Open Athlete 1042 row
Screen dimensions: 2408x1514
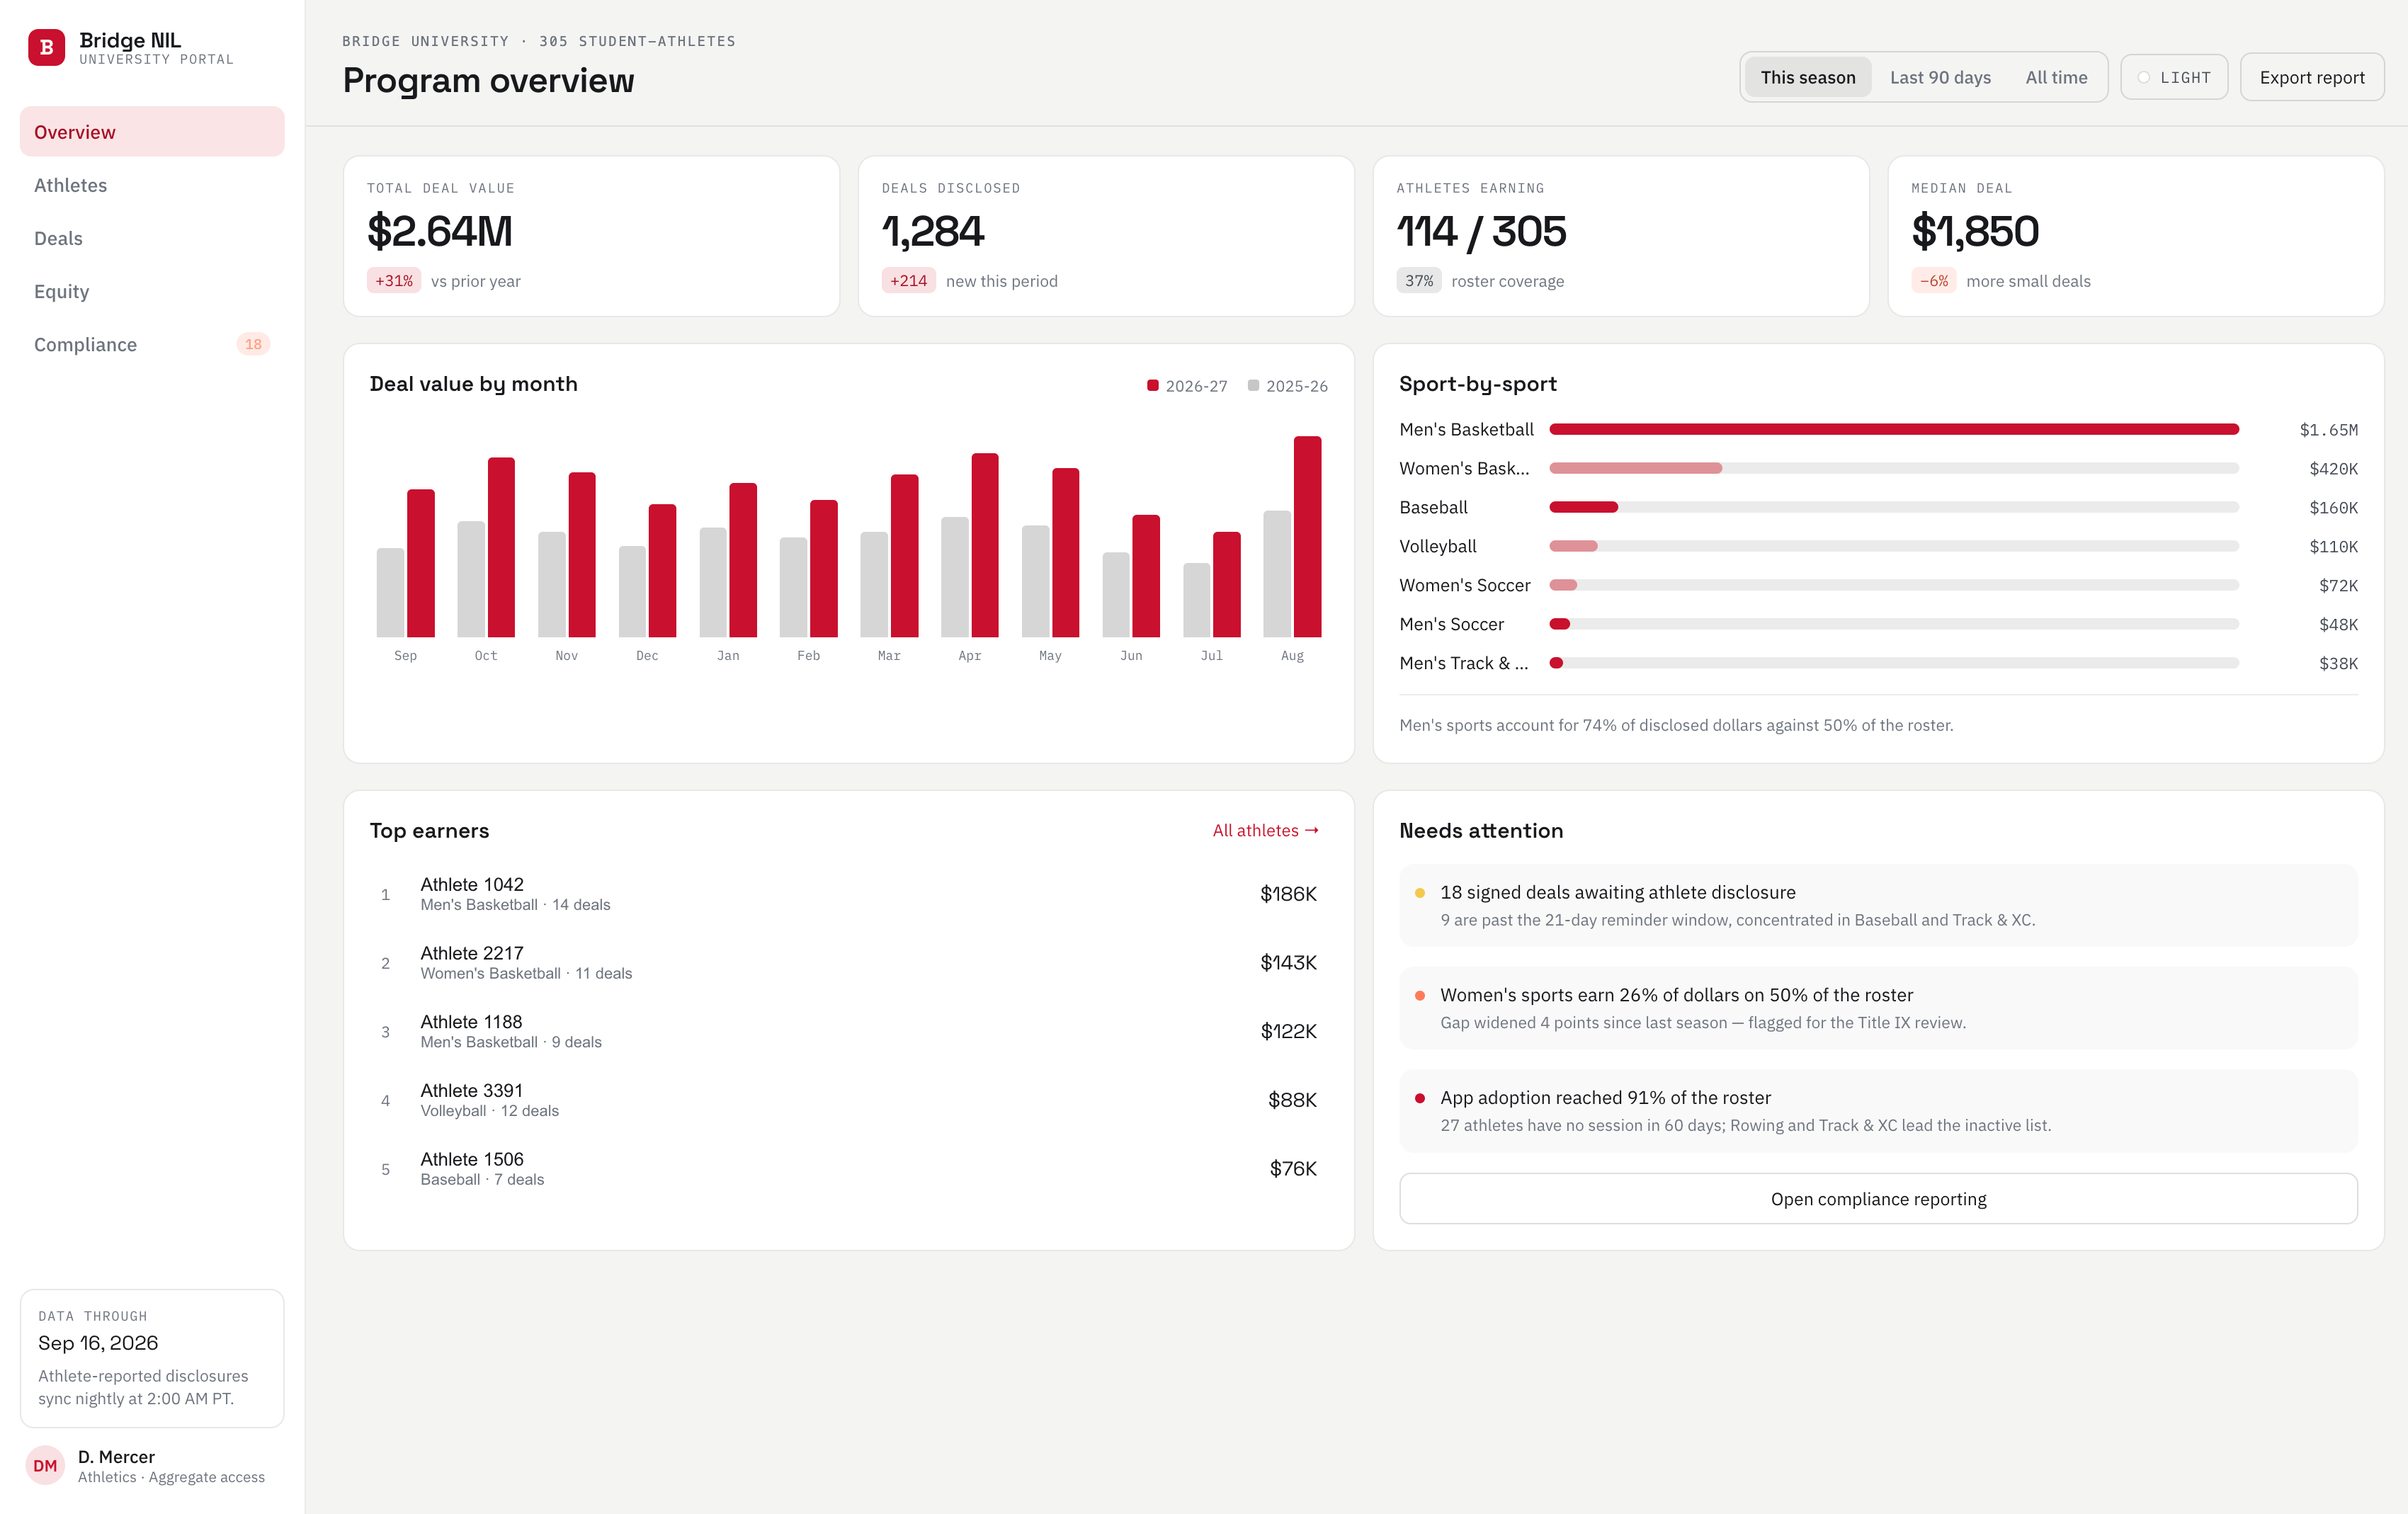(848, 894)
